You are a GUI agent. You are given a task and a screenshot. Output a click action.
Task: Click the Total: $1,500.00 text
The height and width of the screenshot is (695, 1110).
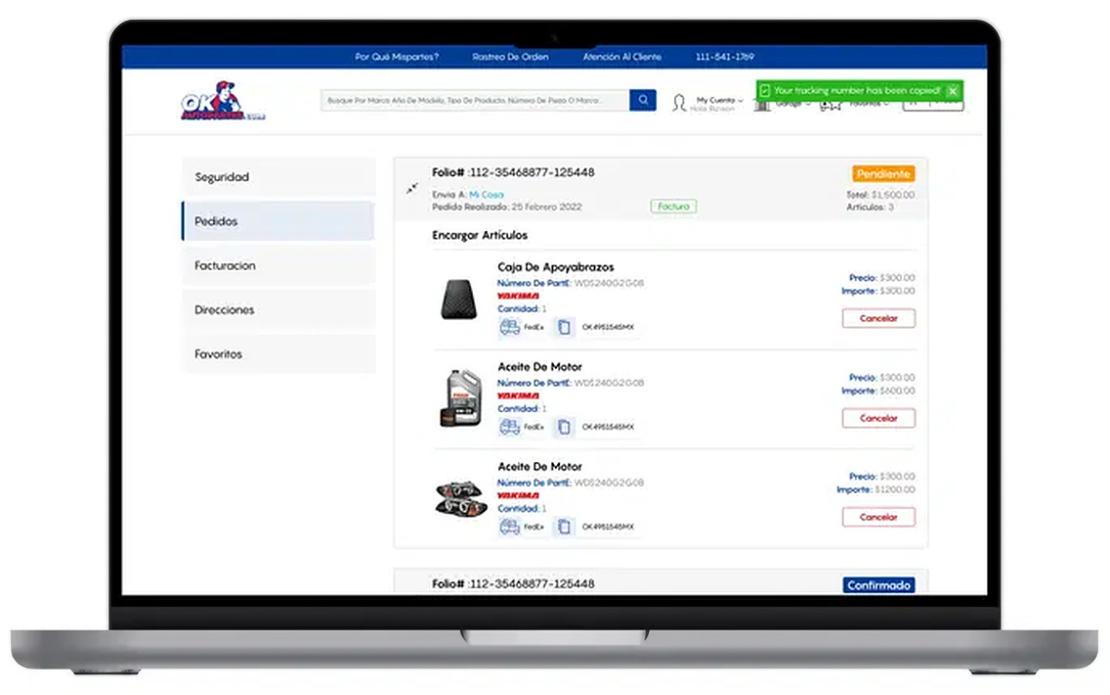(881, 195)
